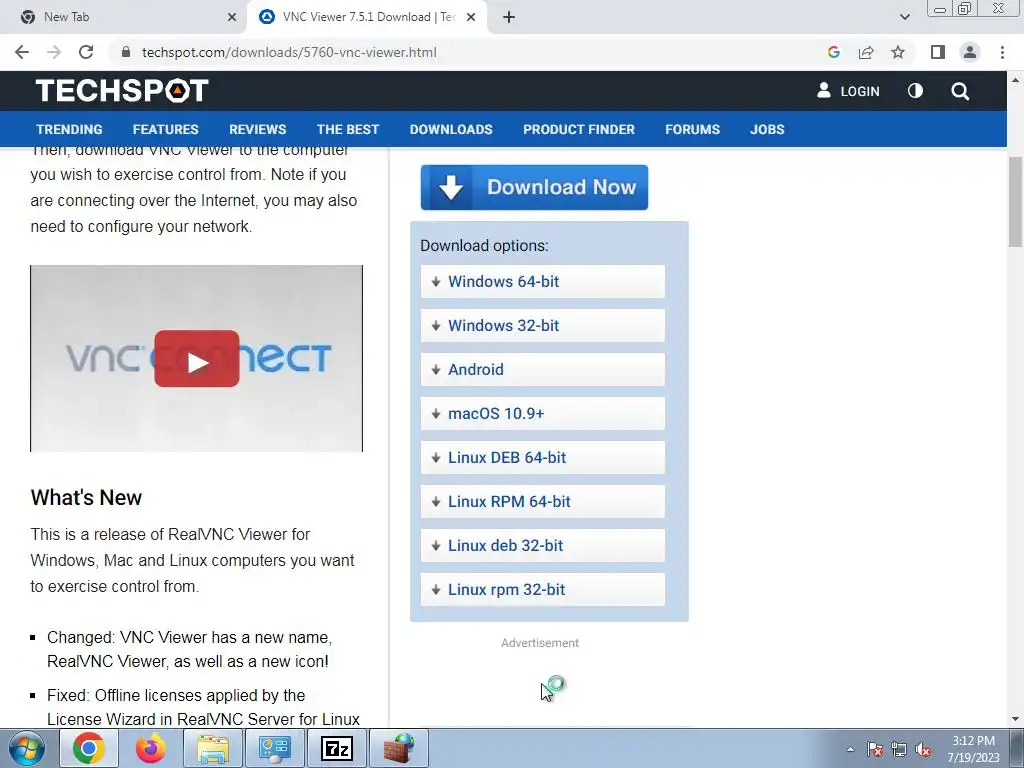Click the scrollbar up arrow

coord(1015,80)
